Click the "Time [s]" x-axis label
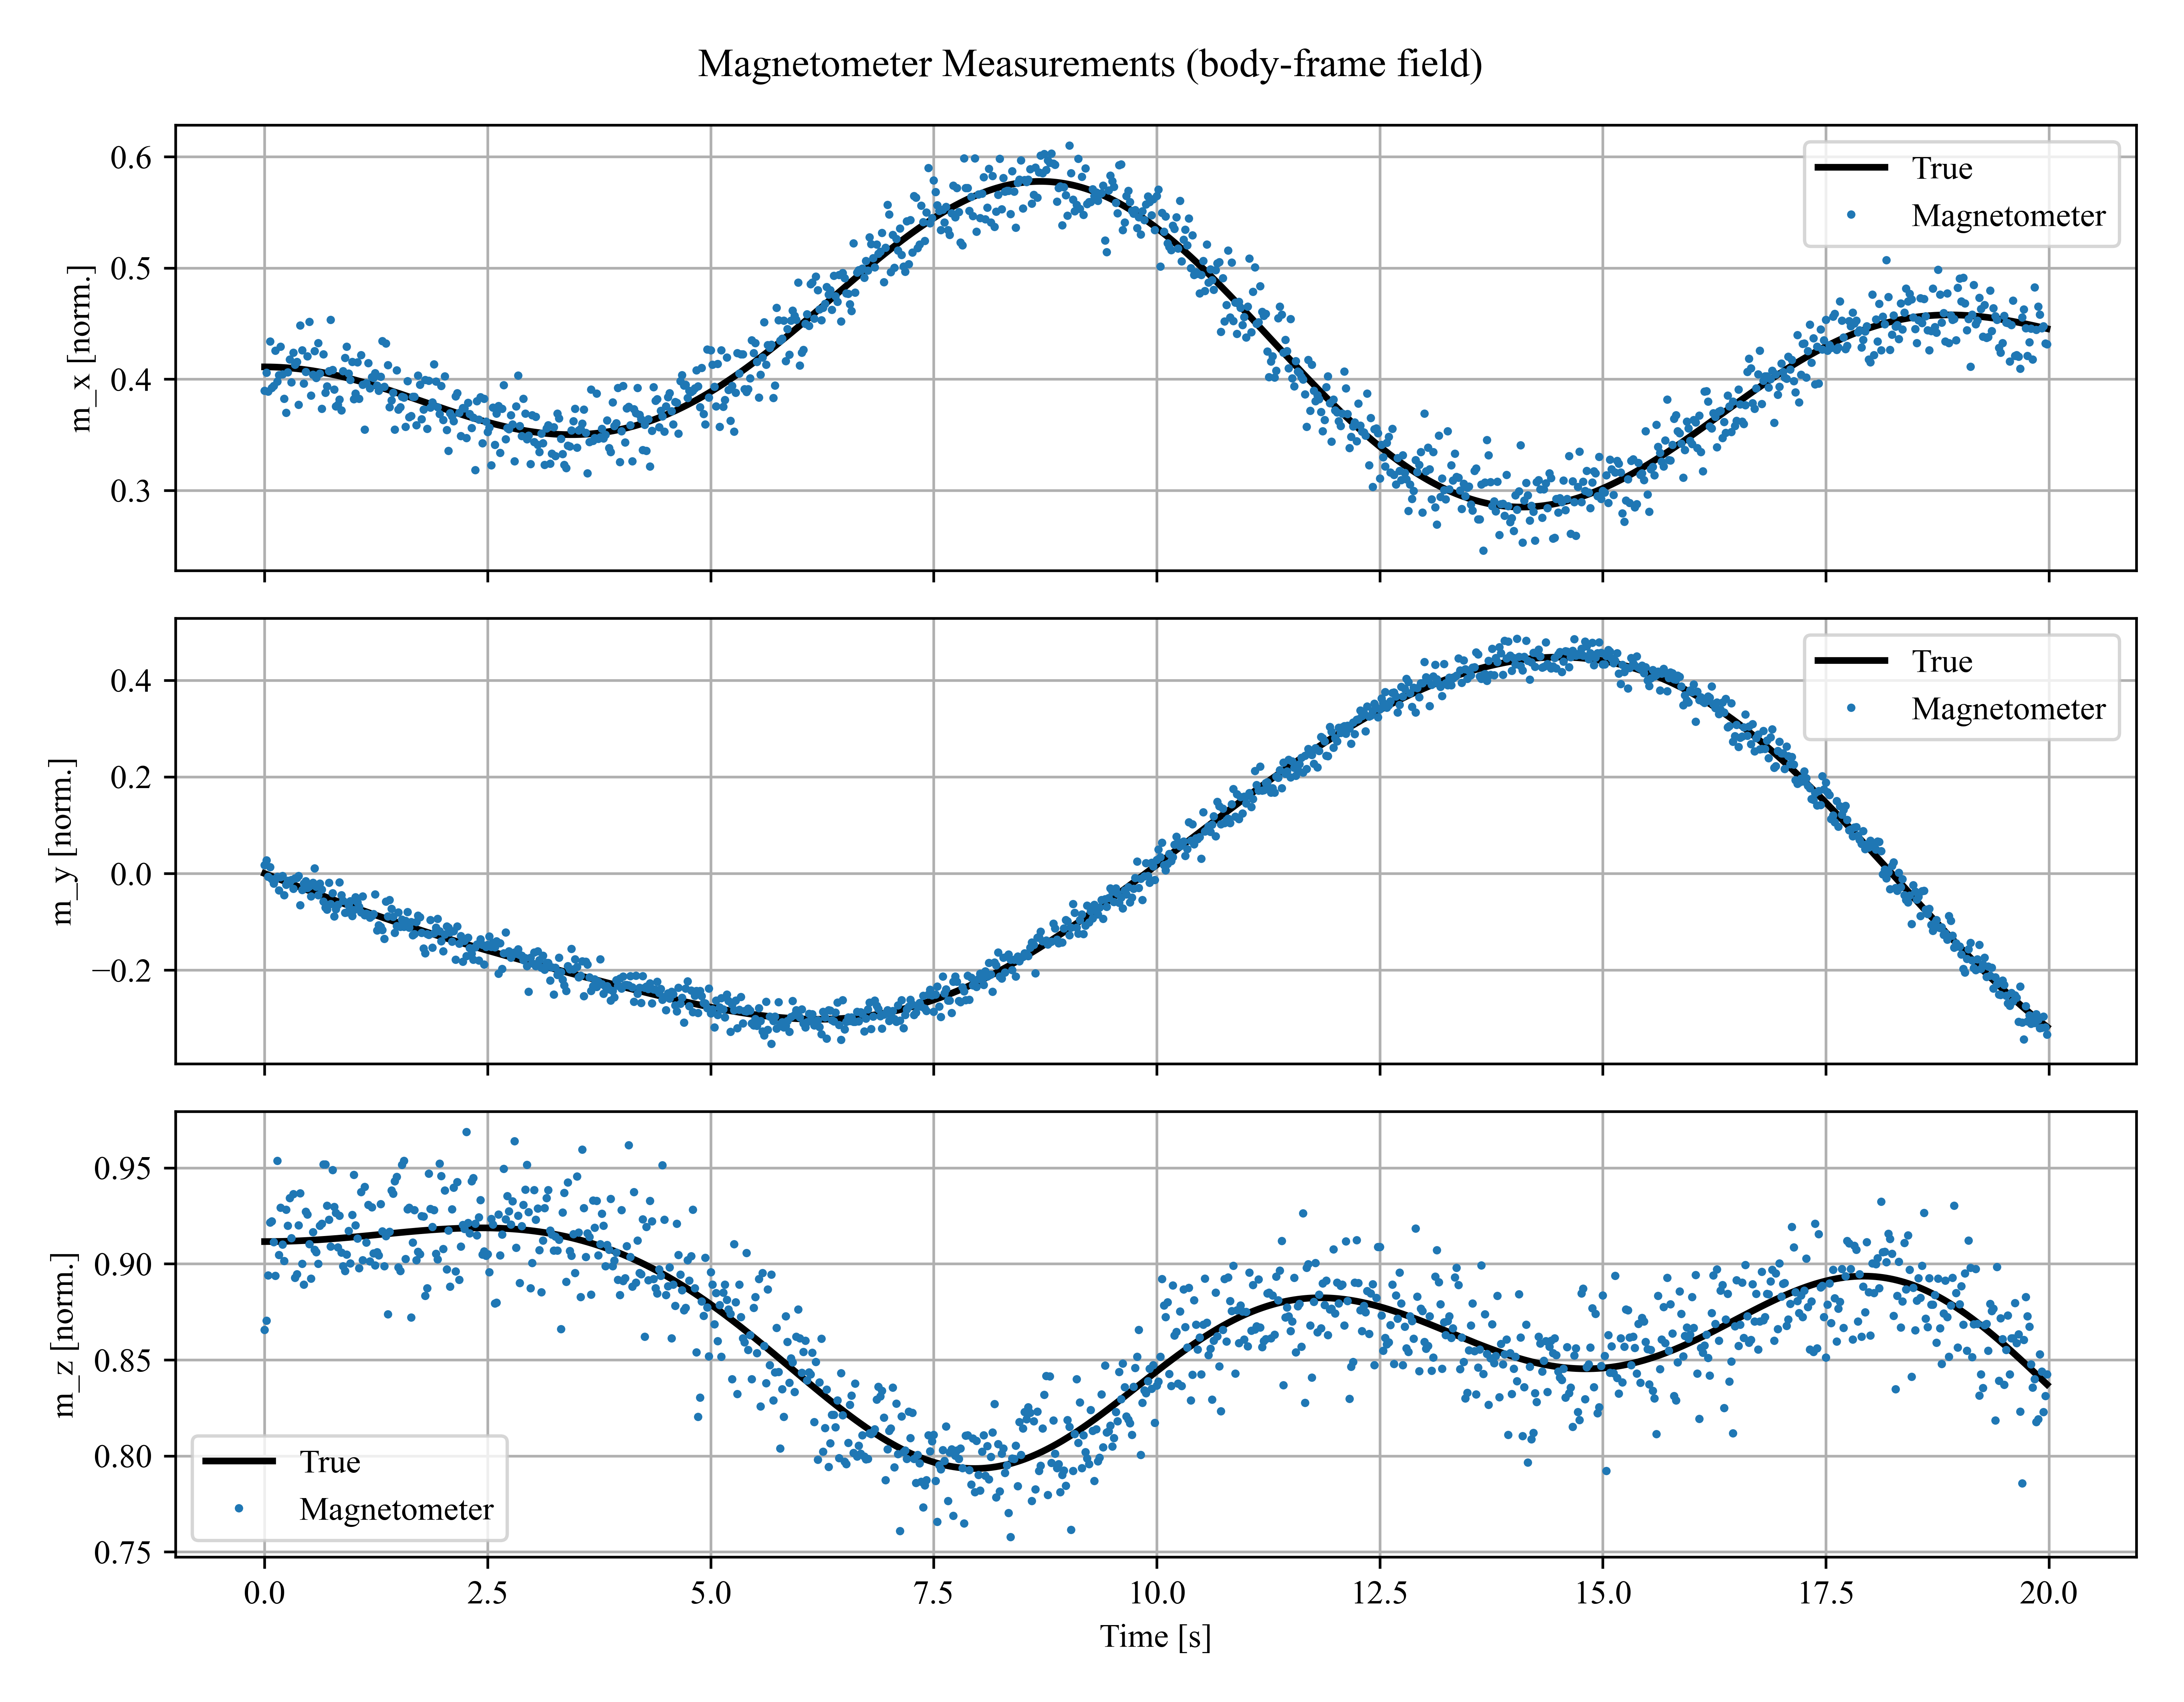The image size is (2184, 1702). (1156, 1637)
